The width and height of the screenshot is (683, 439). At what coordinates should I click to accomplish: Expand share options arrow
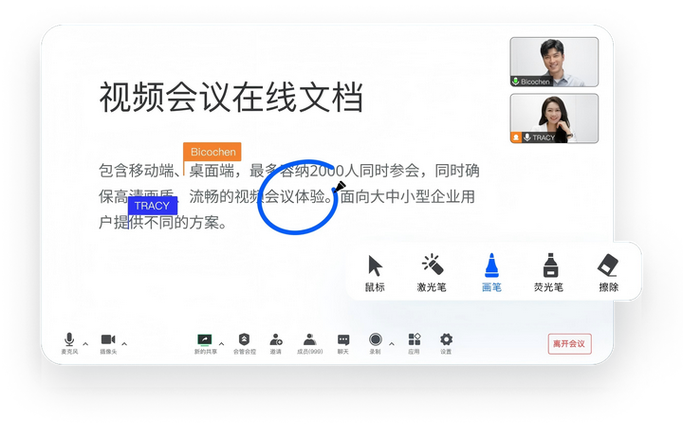(222, 344)
